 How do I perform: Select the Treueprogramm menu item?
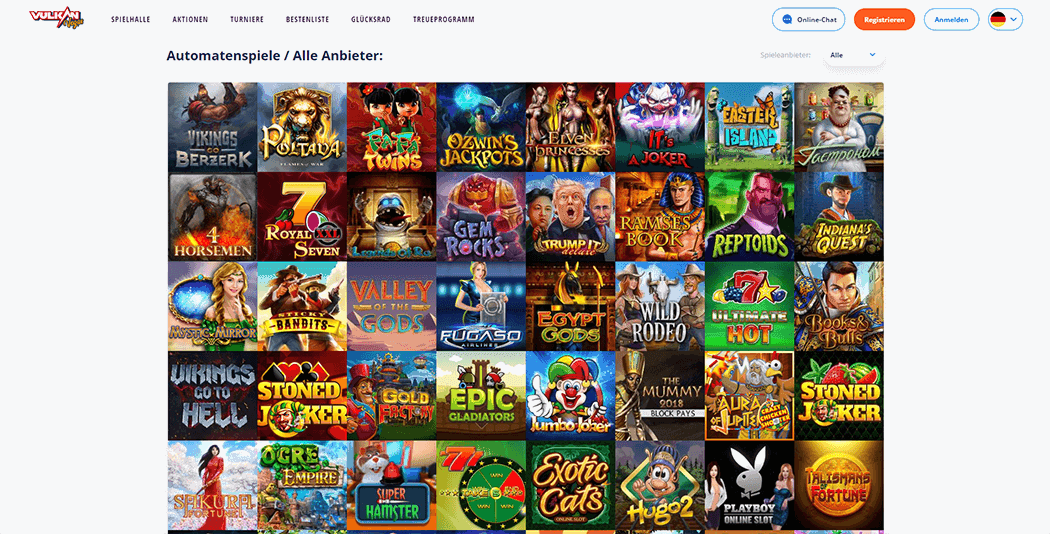[x=443, y=19]
